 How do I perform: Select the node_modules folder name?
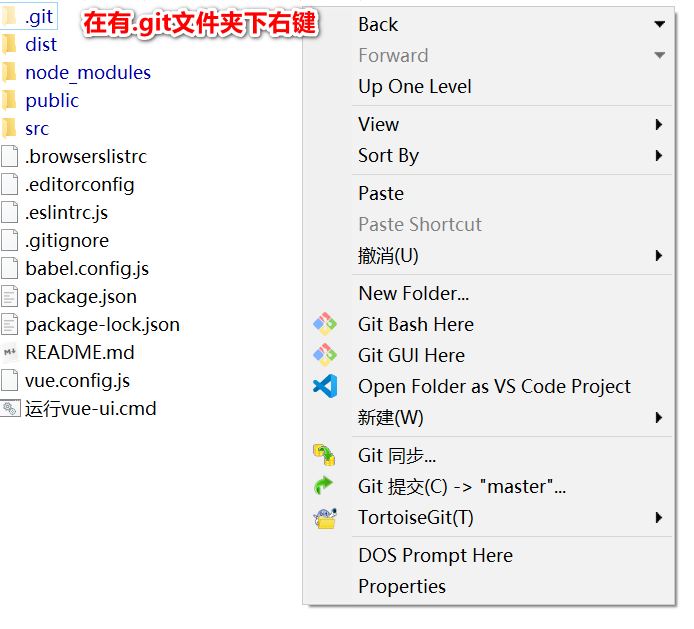(88, 73)
